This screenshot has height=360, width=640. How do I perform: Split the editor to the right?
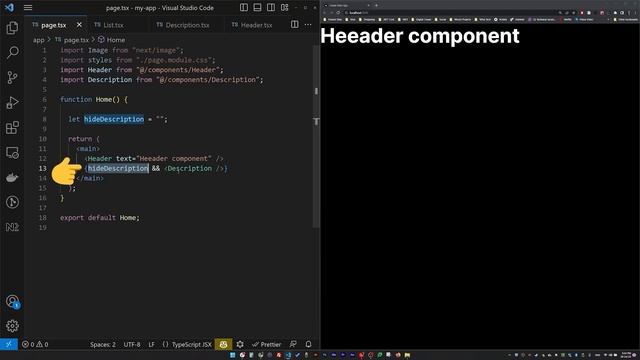295,24
